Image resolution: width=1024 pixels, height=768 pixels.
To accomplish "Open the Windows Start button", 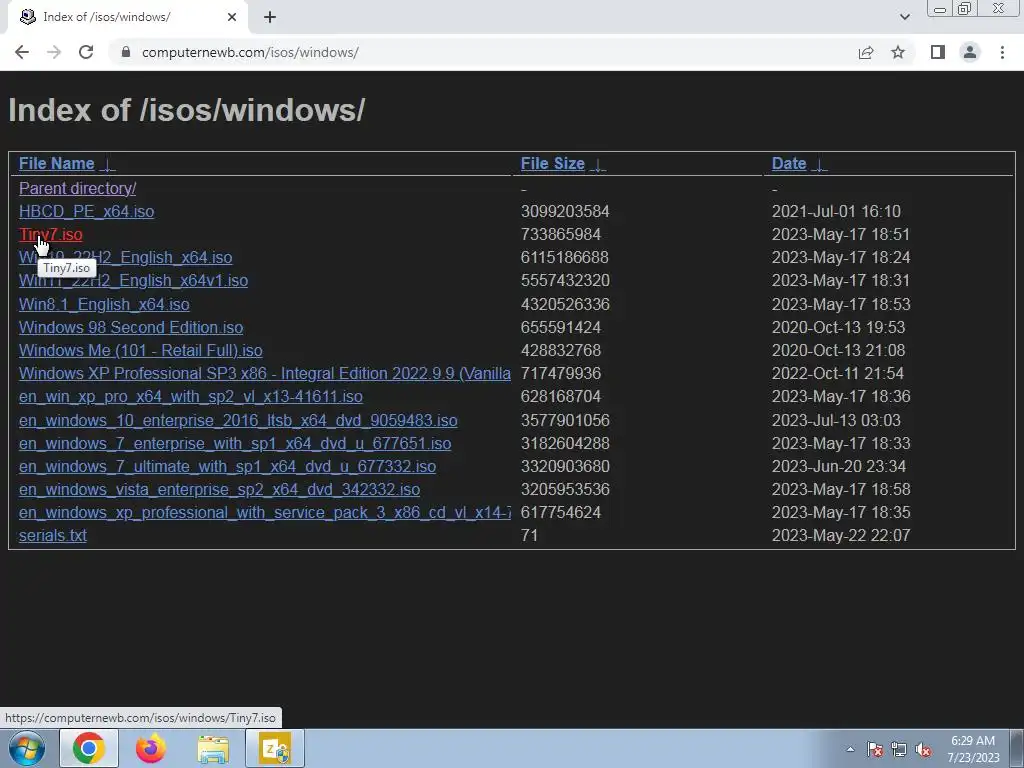I will point(27,748).
